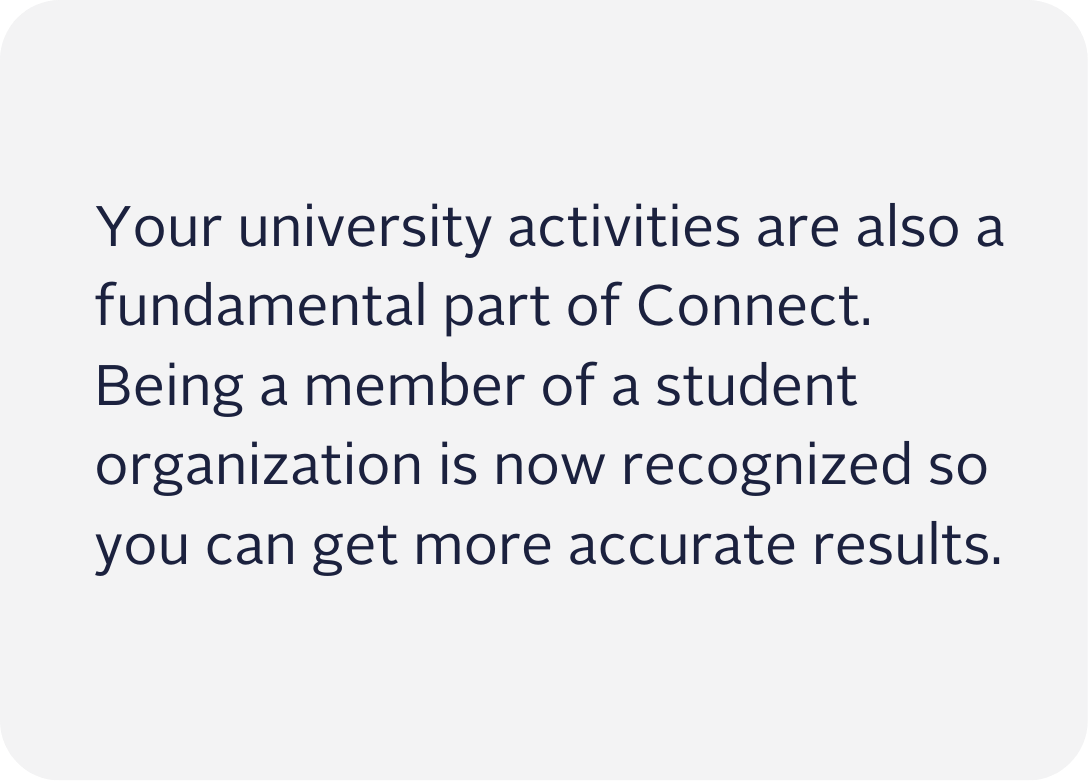Click the word "results." ending the paragraph
This screenshot has height=782, width=1088.
point(907,543)
